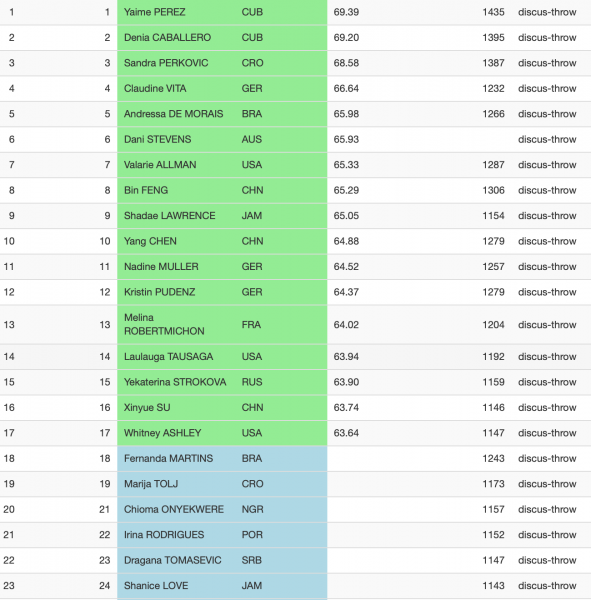Click athlete name Yaime PEREZ

(x=155, y=12)
